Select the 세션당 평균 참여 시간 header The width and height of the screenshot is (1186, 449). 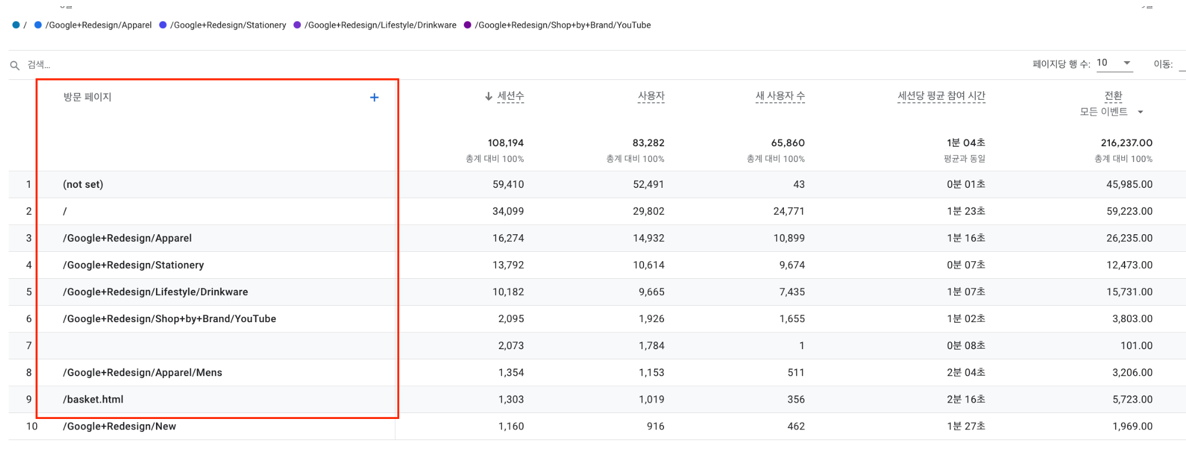[x=941, y=97]
